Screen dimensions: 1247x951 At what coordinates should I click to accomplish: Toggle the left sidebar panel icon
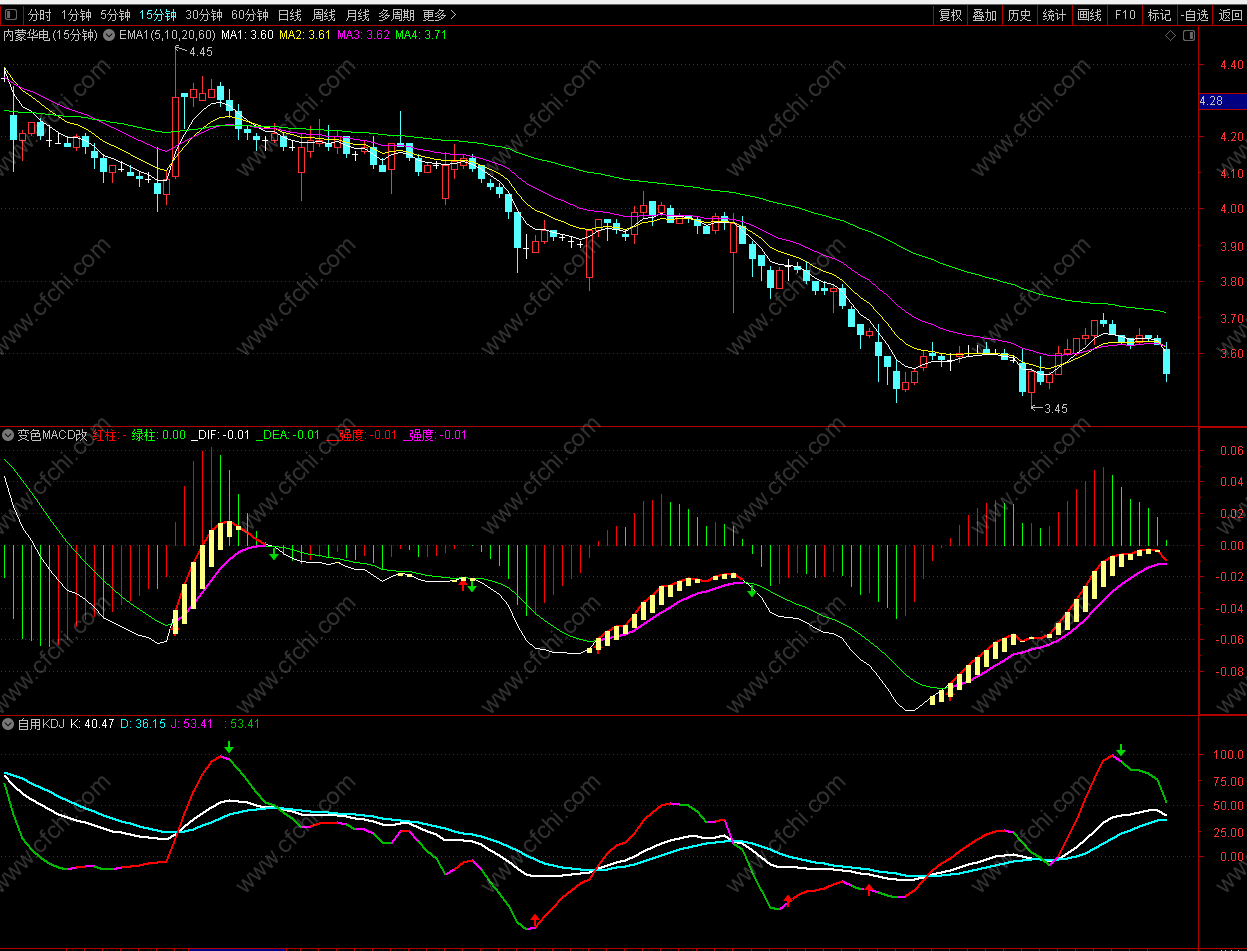tap(11, 15)
